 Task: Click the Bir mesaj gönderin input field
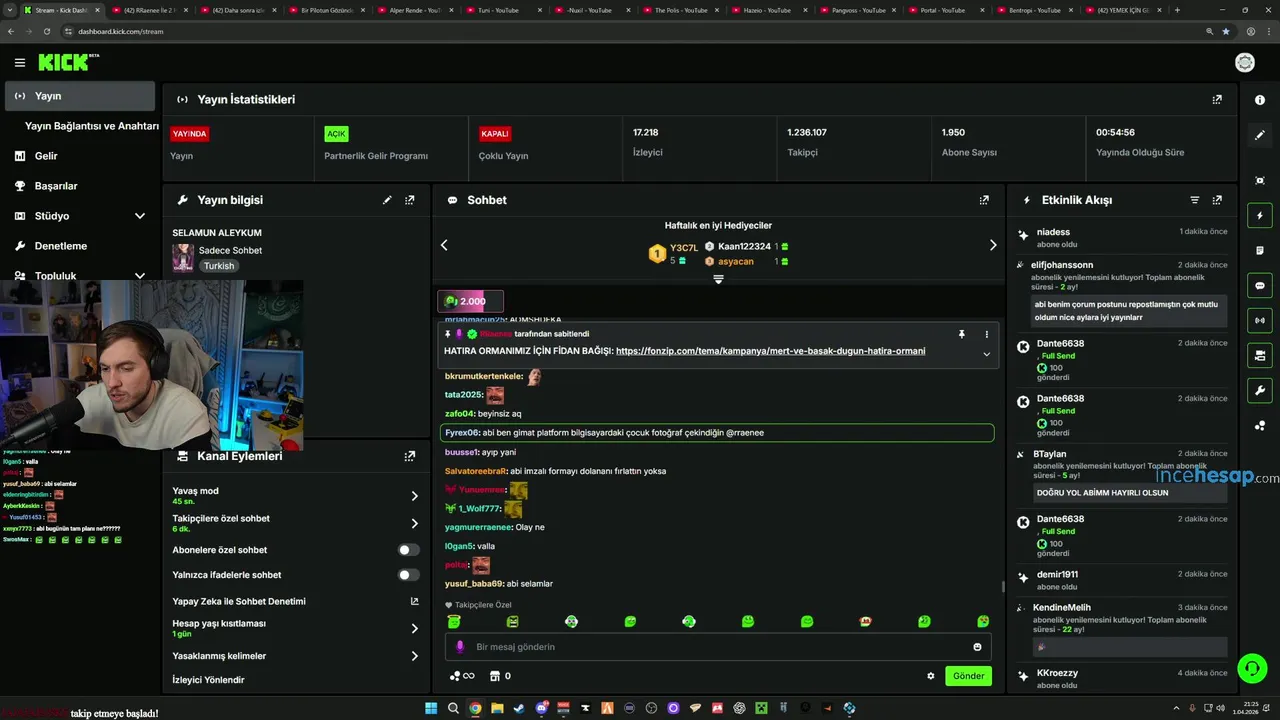pyautogui.click(x=718, y=647)
